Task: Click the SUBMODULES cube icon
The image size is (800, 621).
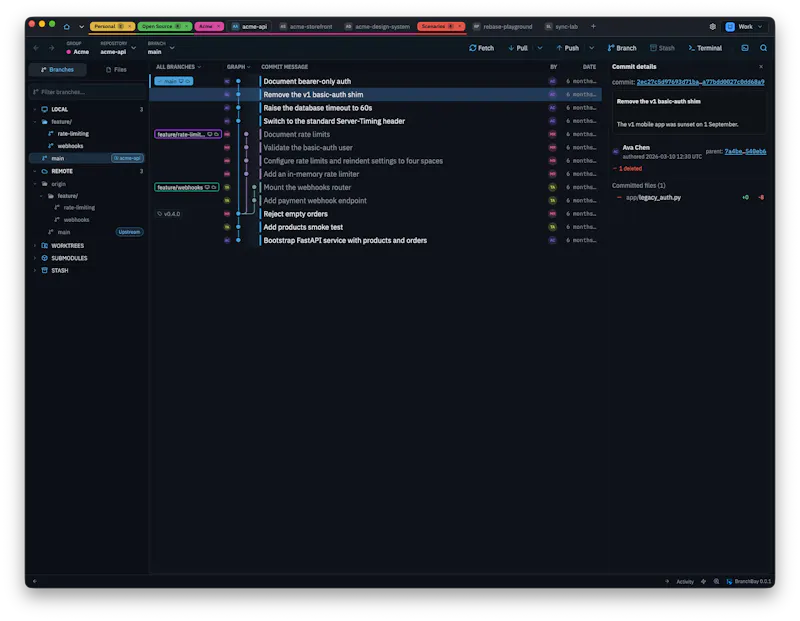Action: (44, 258)
